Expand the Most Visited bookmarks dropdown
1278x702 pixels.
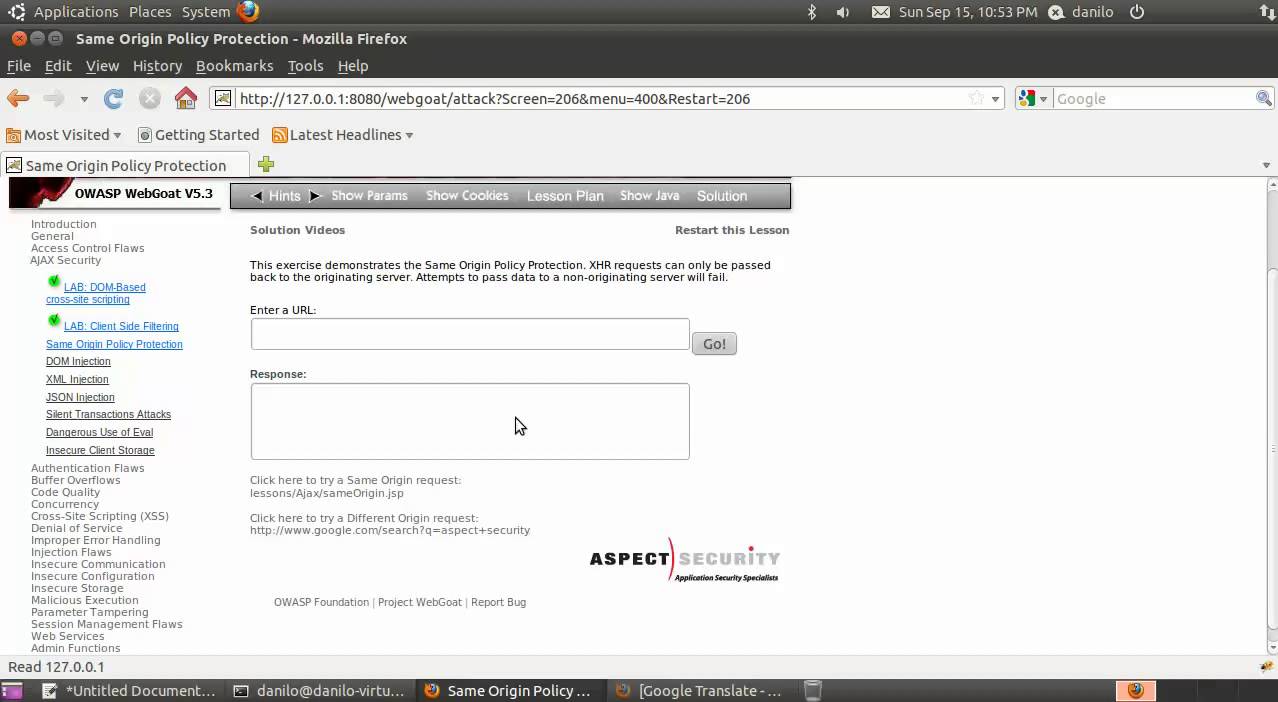click(x=64, y=135)
